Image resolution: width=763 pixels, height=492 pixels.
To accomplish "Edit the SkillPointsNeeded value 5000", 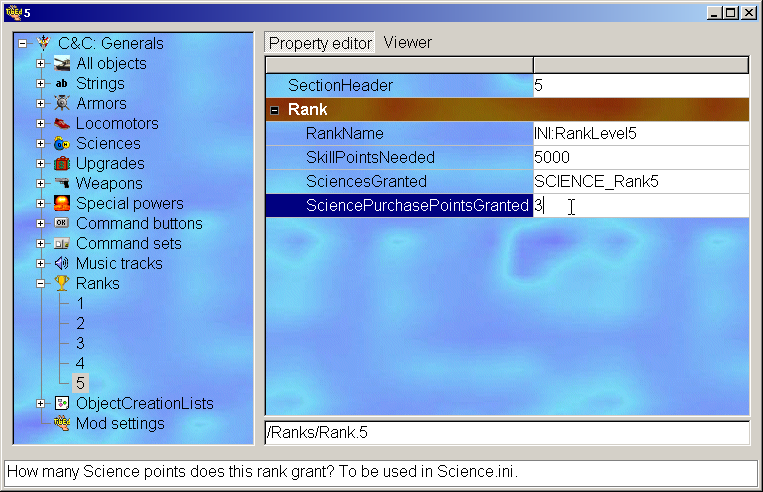I will (641, 157).
